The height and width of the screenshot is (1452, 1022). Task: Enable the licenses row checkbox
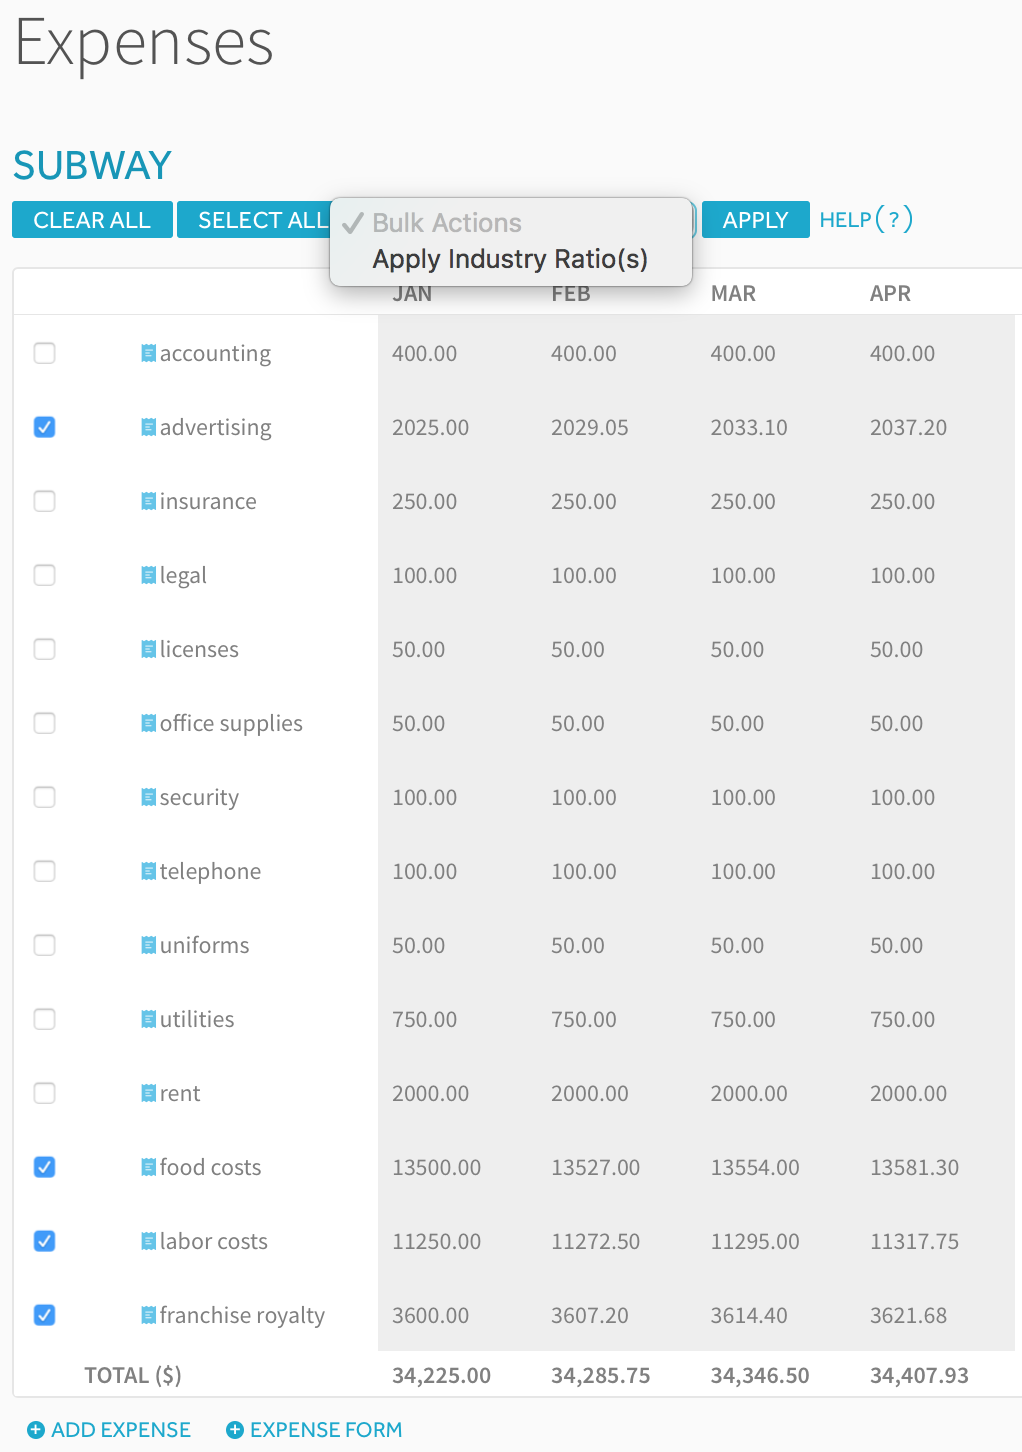click(45, 649)
